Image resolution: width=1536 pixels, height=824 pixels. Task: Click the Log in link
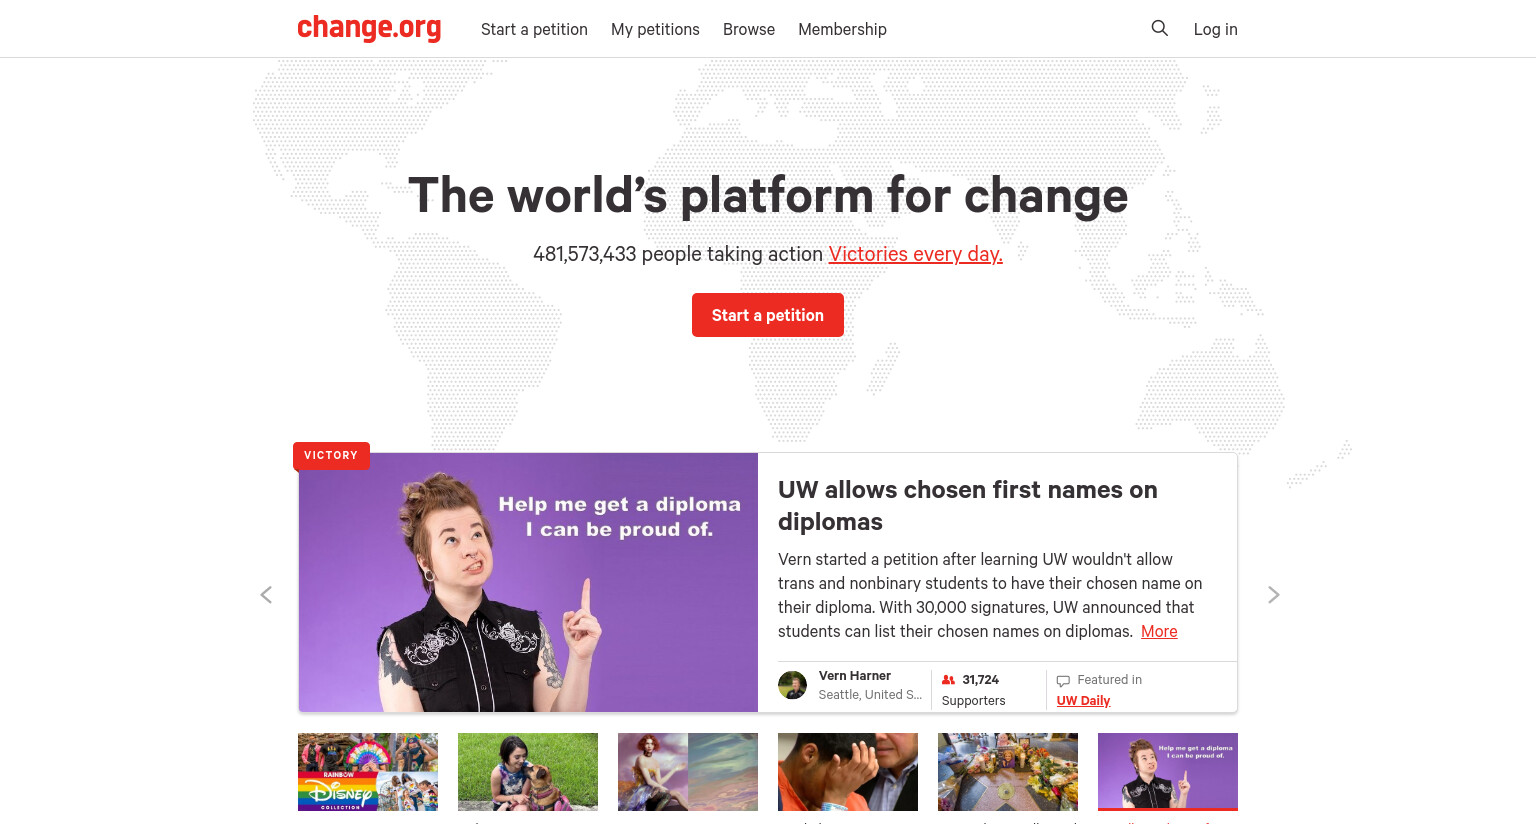(1215, 29)
